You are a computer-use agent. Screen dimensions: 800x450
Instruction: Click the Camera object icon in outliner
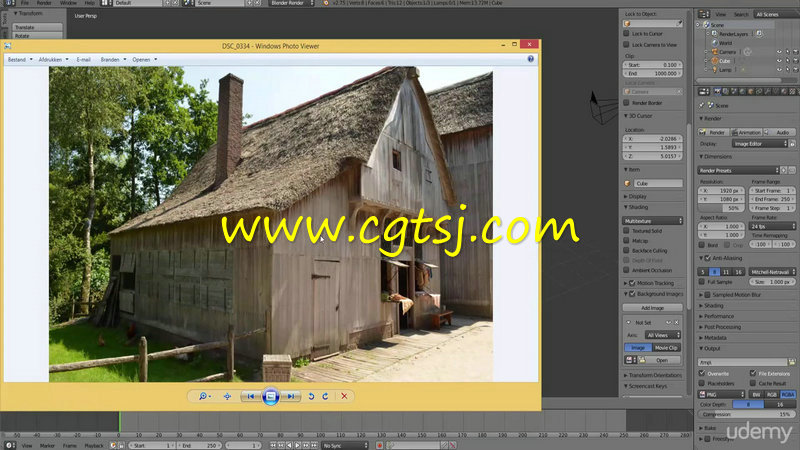715,52
